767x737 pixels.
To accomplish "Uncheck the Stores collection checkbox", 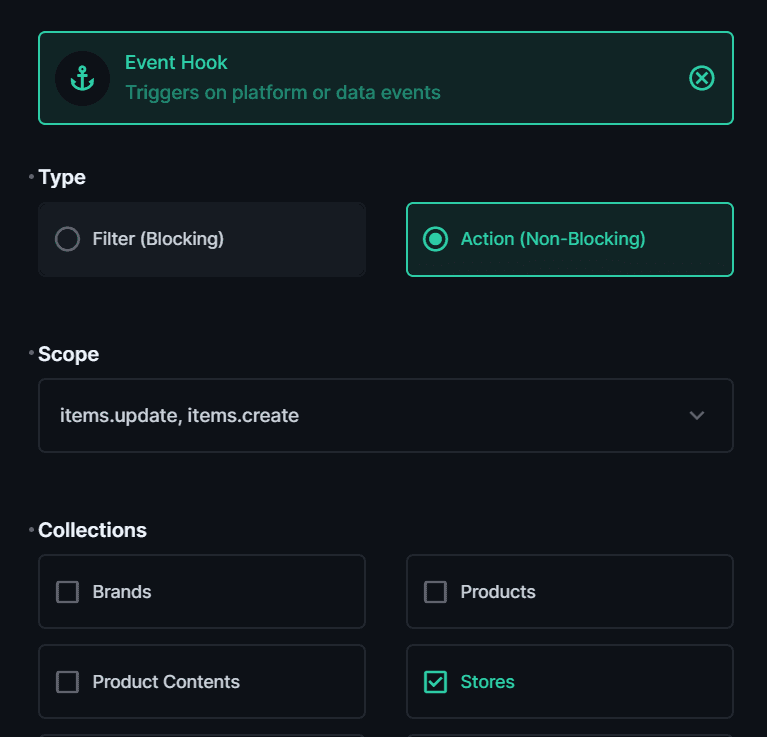I will tap(435, 682).
